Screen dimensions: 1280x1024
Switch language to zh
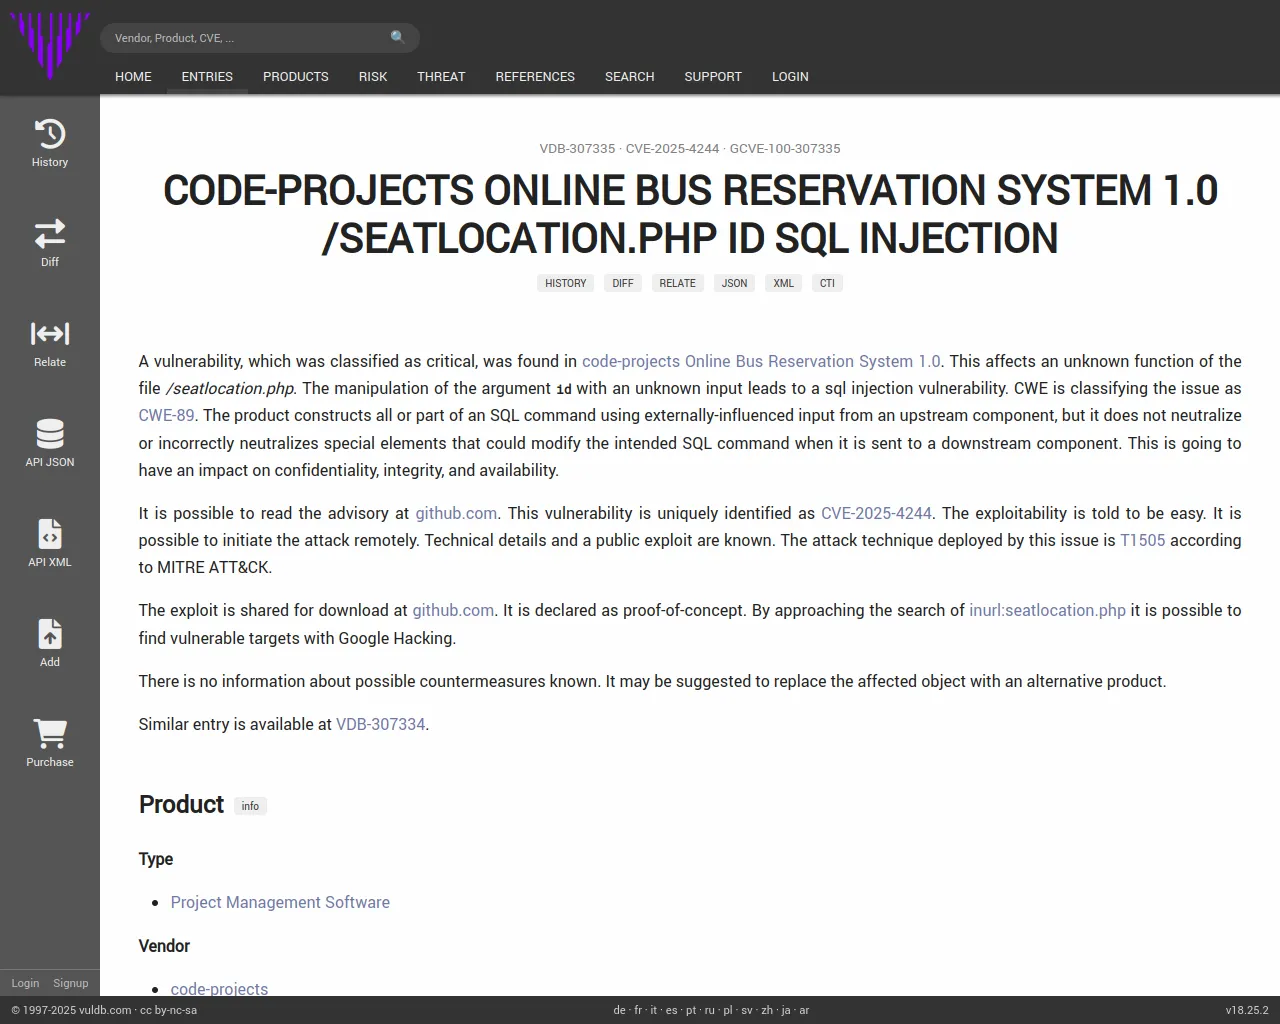click(x=767, y=1010)
